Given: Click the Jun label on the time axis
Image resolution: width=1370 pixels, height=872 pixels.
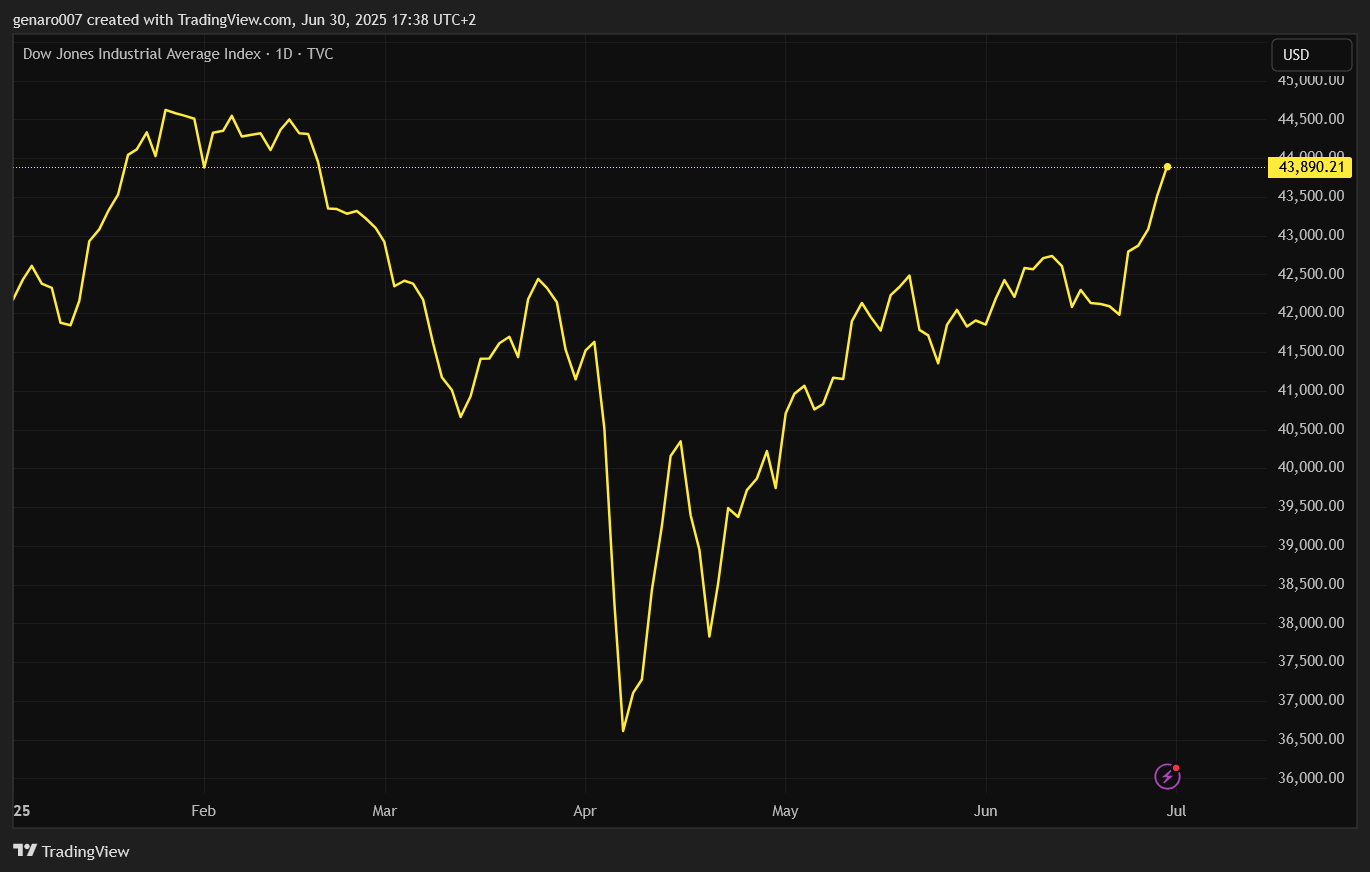Looking at the screenshot, I should tap(986, 811).
